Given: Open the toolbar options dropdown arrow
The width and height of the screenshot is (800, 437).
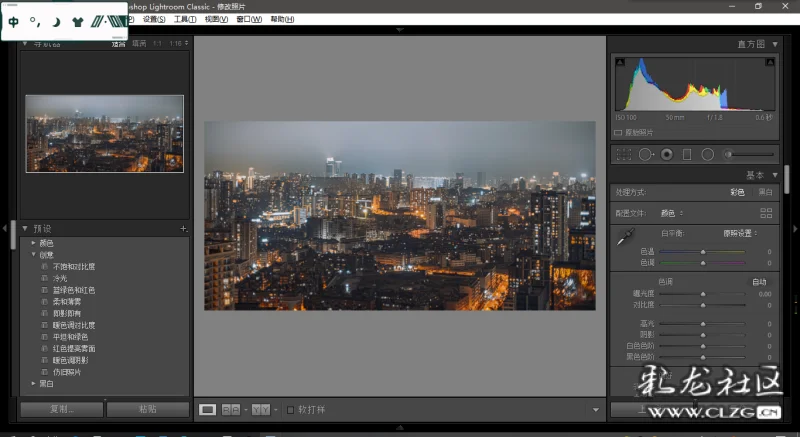Looking at the screenshot, I should [595, 409].
